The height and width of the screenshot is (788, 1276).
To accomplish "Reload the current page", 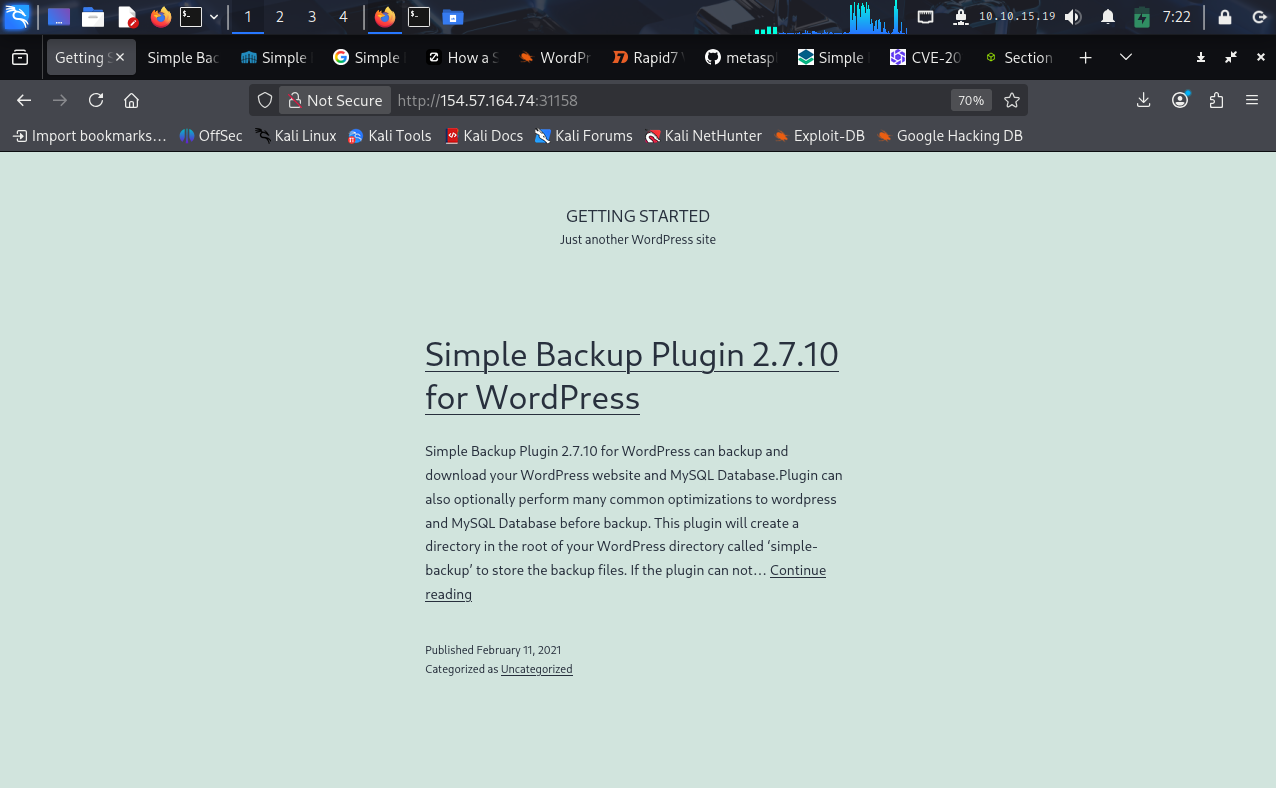I will click(x=96, y=100).
